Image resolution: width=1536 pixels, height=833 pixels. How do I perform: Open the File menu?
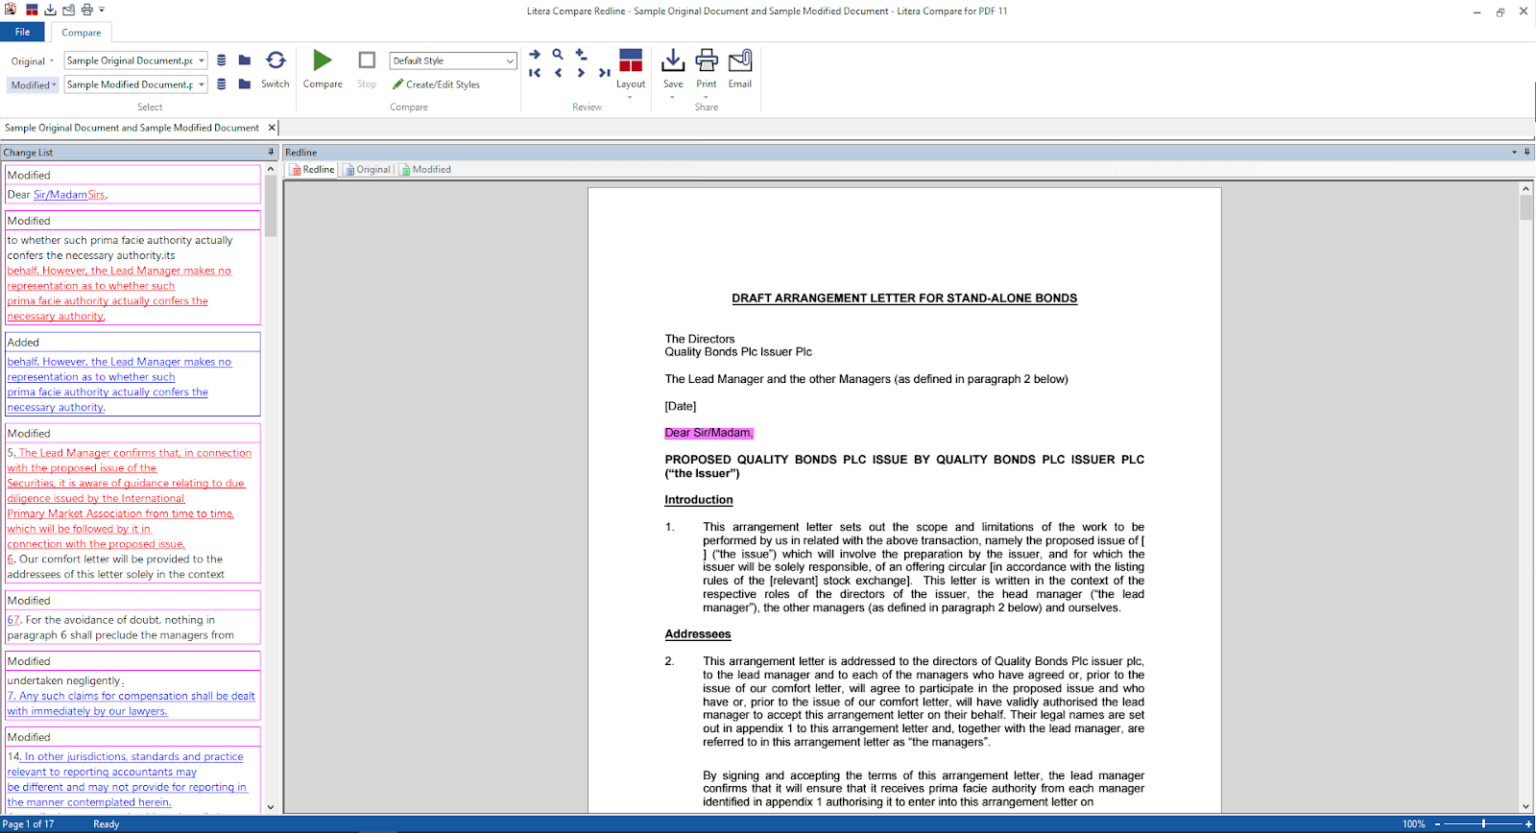[22, 32]
